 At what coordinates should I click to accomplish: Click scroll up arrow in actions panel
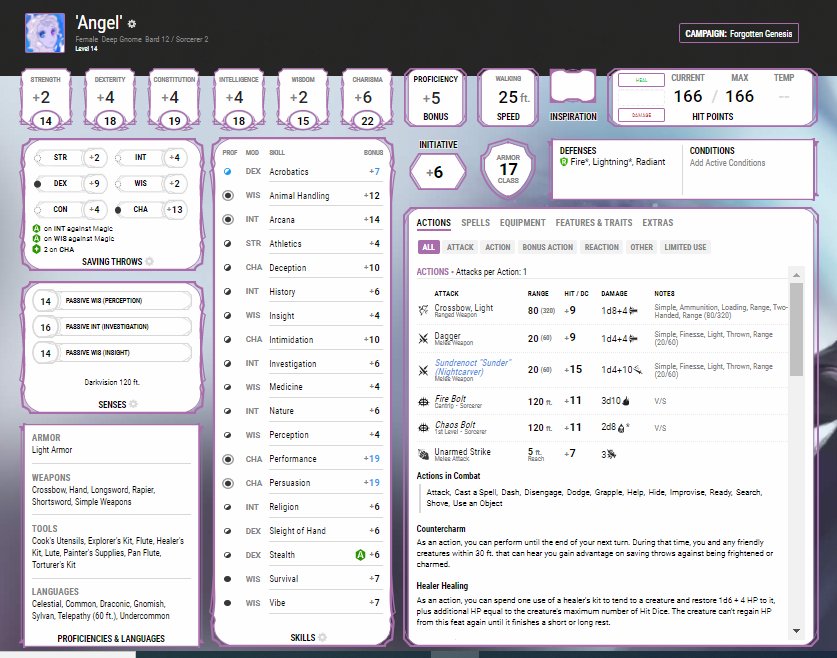[x=796, y=275]
